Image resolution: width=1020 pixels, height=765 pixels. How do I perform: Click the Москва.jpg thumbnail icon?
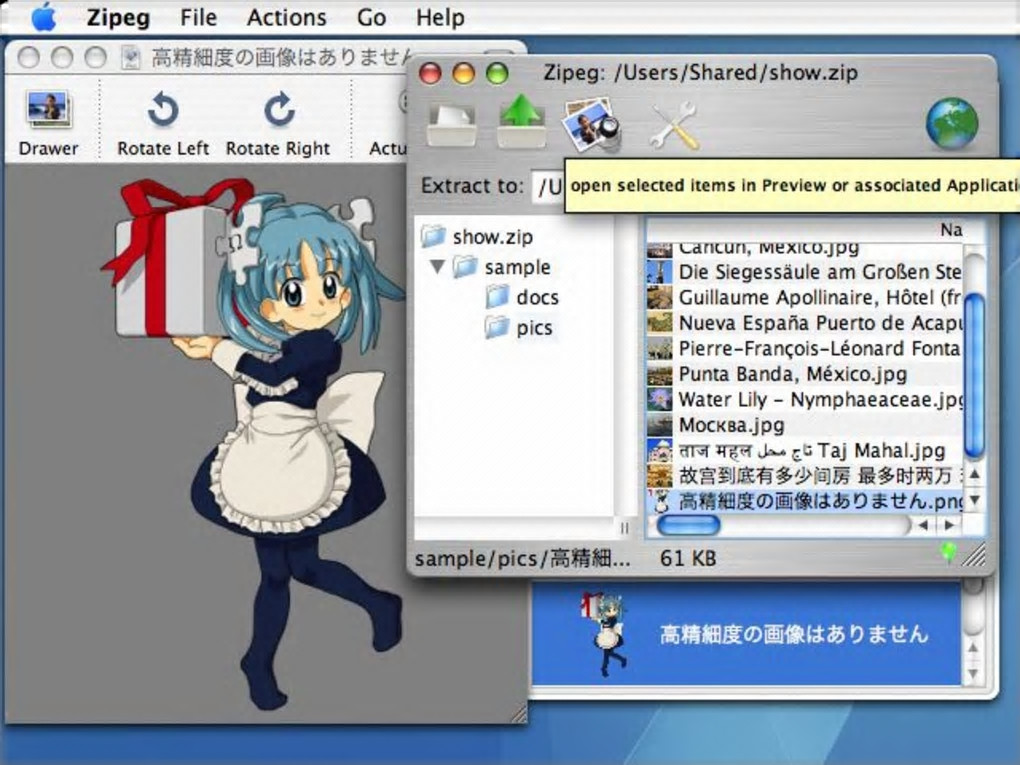660,425
